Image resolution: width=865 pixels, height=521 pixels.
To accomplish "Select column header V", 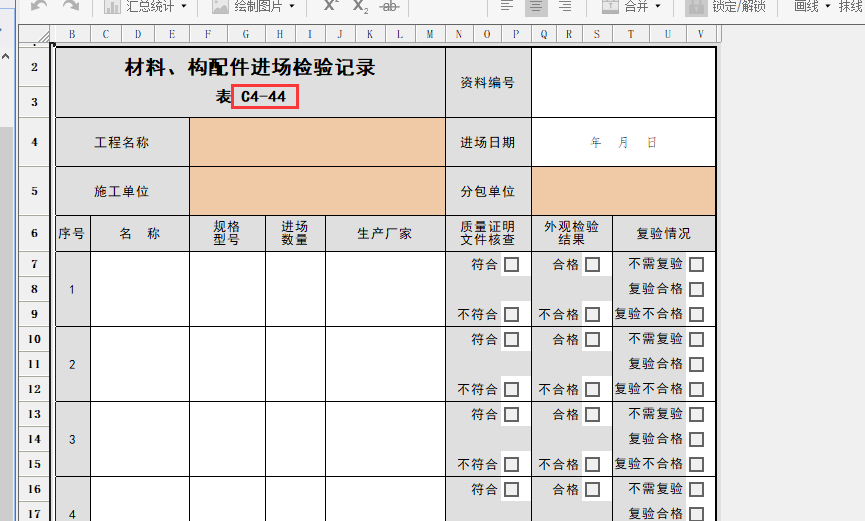I will [x=701, y=34].
